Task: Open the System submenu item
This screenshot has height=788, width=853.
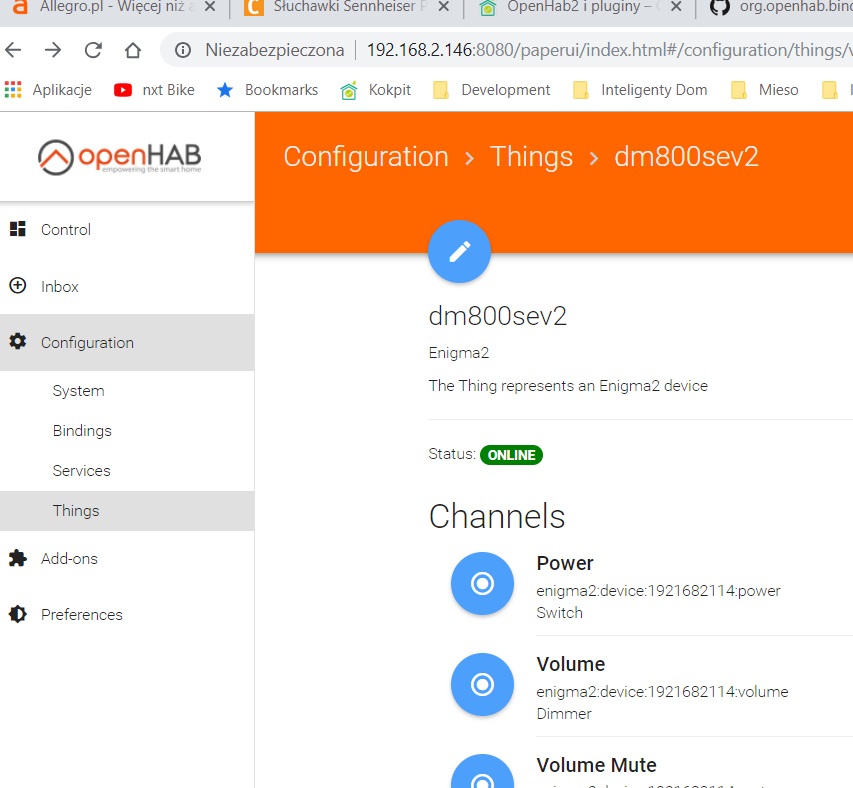Action: pyautogui.click(x=127, y=390)
